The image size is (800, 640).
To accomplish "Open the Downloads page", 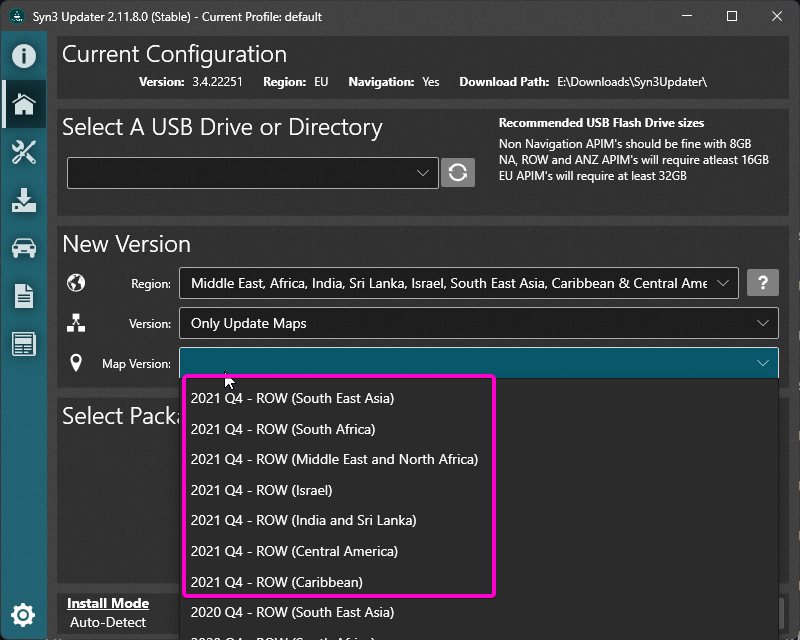I will pos(23,200).
